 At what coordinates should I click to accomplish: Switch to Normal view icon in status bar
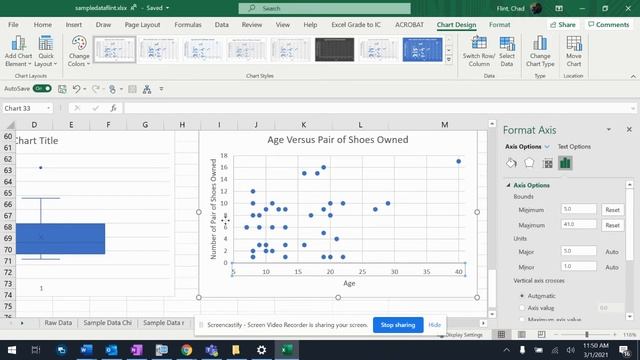pos(501,334)
